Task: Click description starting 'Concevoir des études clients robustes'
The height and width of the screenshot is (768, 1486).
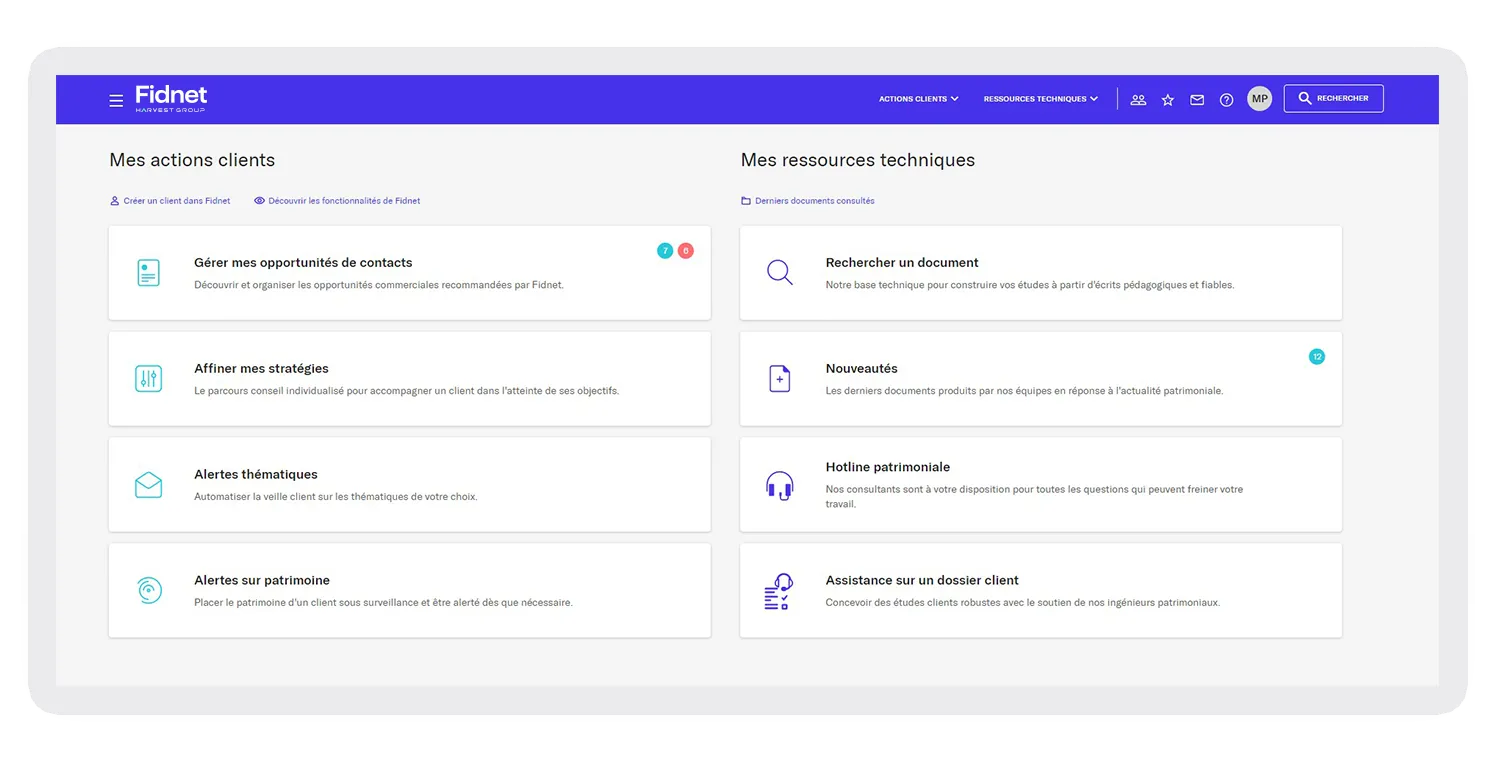Action: click(x=1023, y=603)
